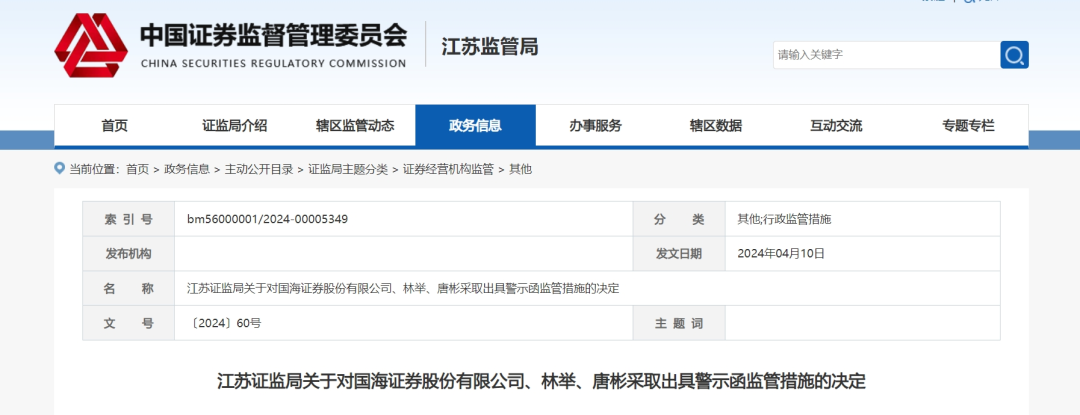This screenshot has height=415, width=1080.
Task: Click index number bm56000001/2024-00005349
Action: (x=267, y=219)
